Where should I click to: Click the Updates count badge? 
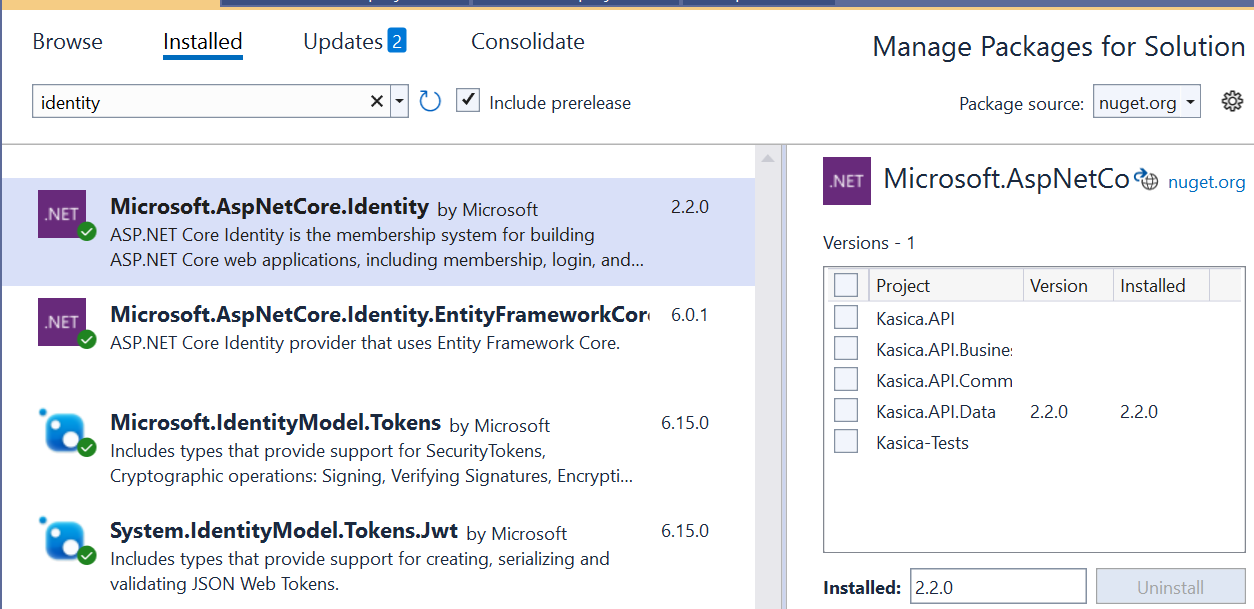pyautogui.click(x=397, y=41)
